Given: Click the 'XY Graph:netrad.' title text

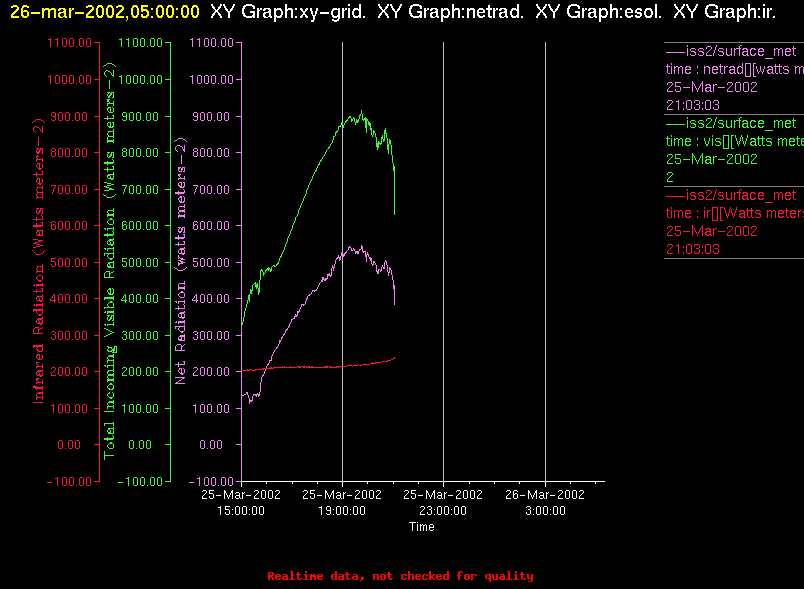Looking at the screenshot, I should [450, 12].
